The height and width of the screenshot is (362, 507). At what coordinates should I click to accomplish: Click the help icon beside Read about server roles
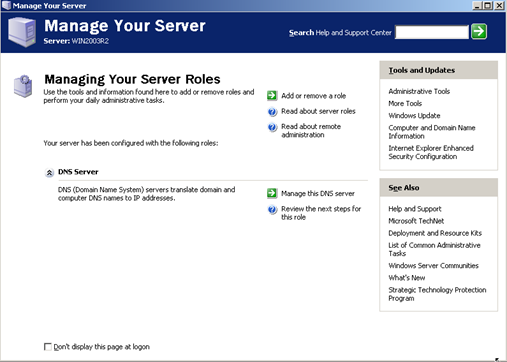pos(272,111)
